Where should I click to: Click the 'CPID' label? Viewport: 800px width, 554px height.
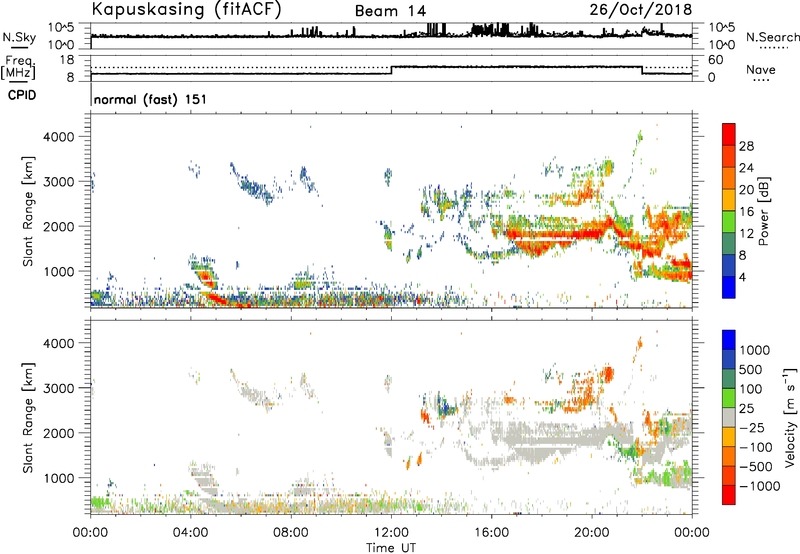pos(22,95)
